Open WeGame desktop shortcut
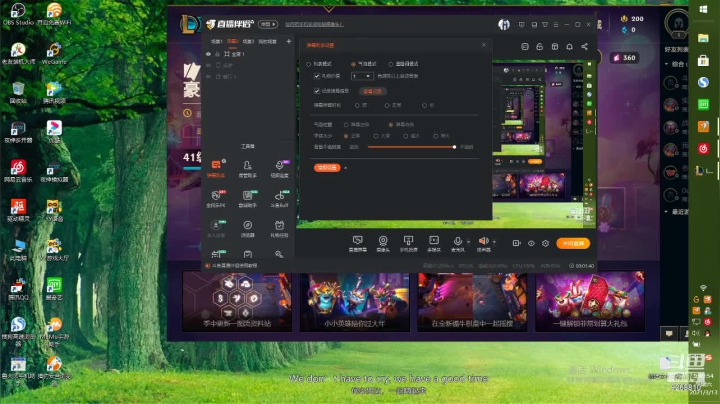 tap(54, 53)
